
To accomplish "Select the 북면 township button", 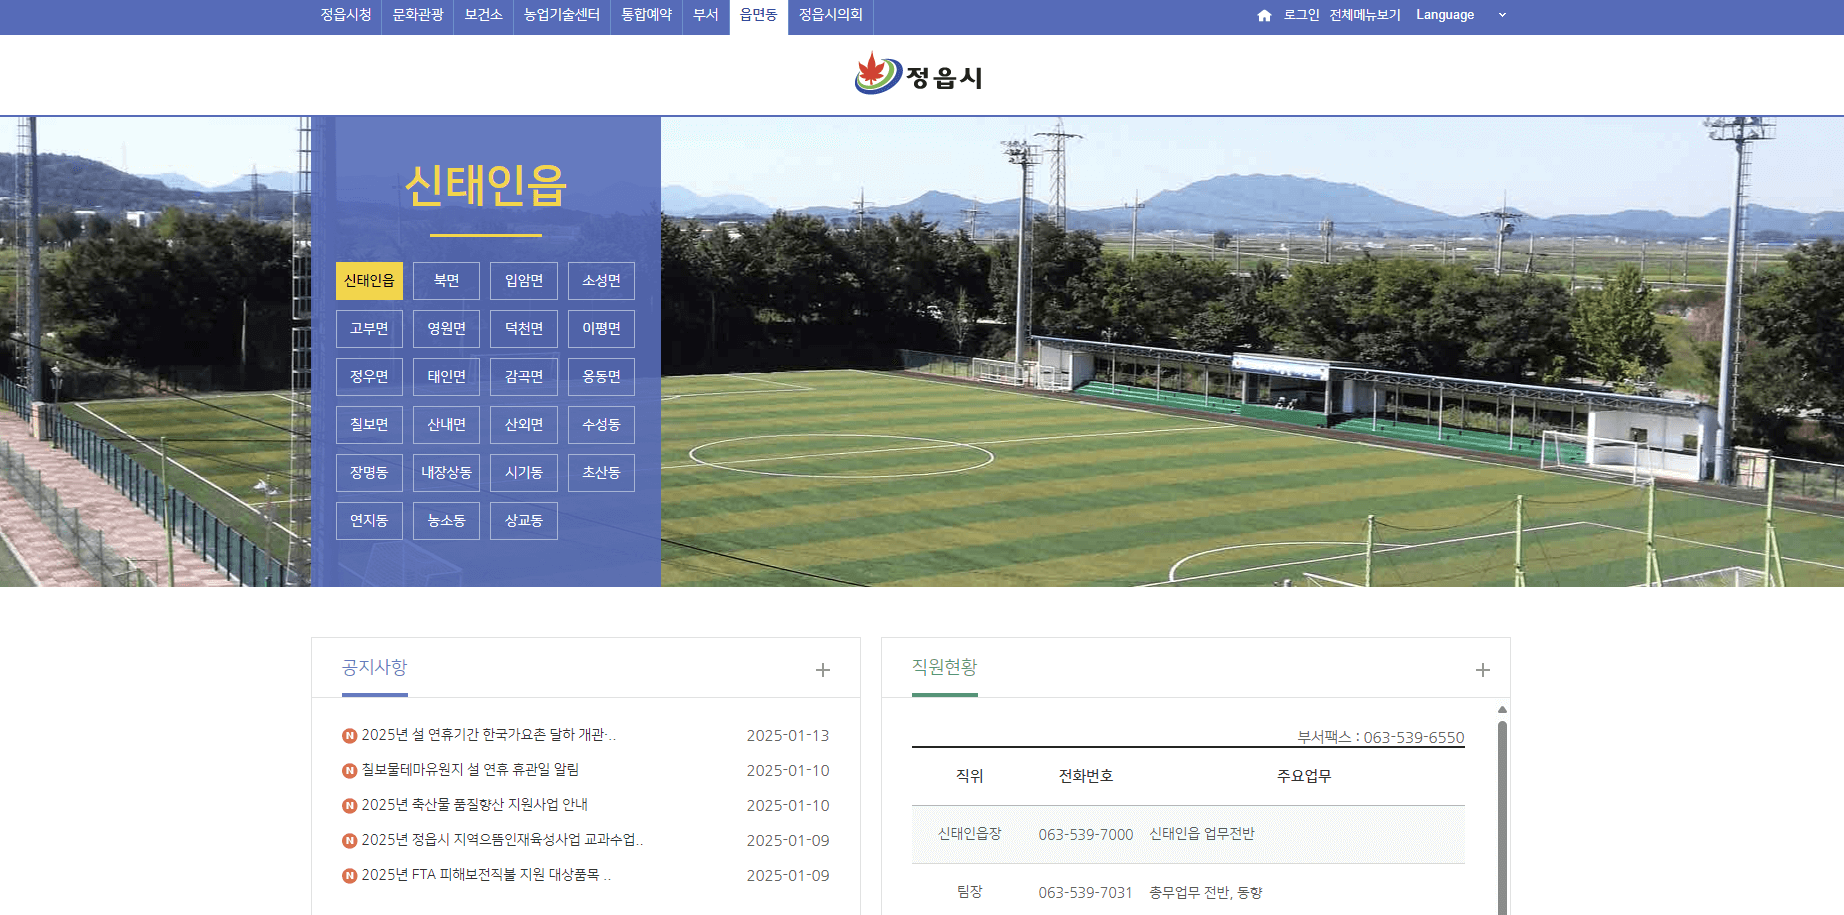I will tap(446, 281).
